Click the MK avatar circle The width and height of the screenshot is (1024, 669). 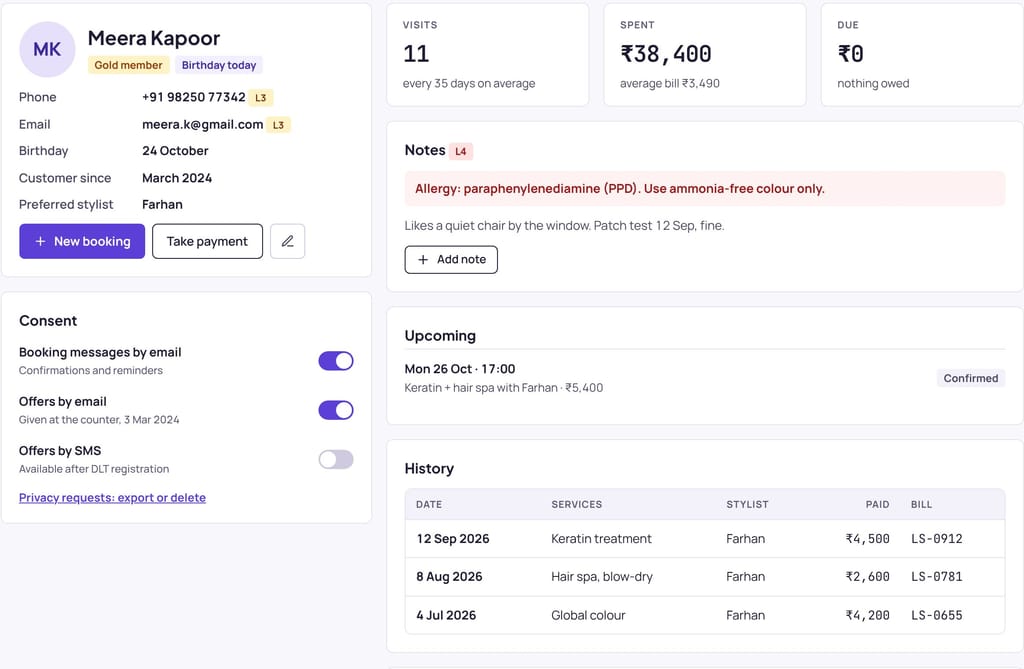(47, 49)
